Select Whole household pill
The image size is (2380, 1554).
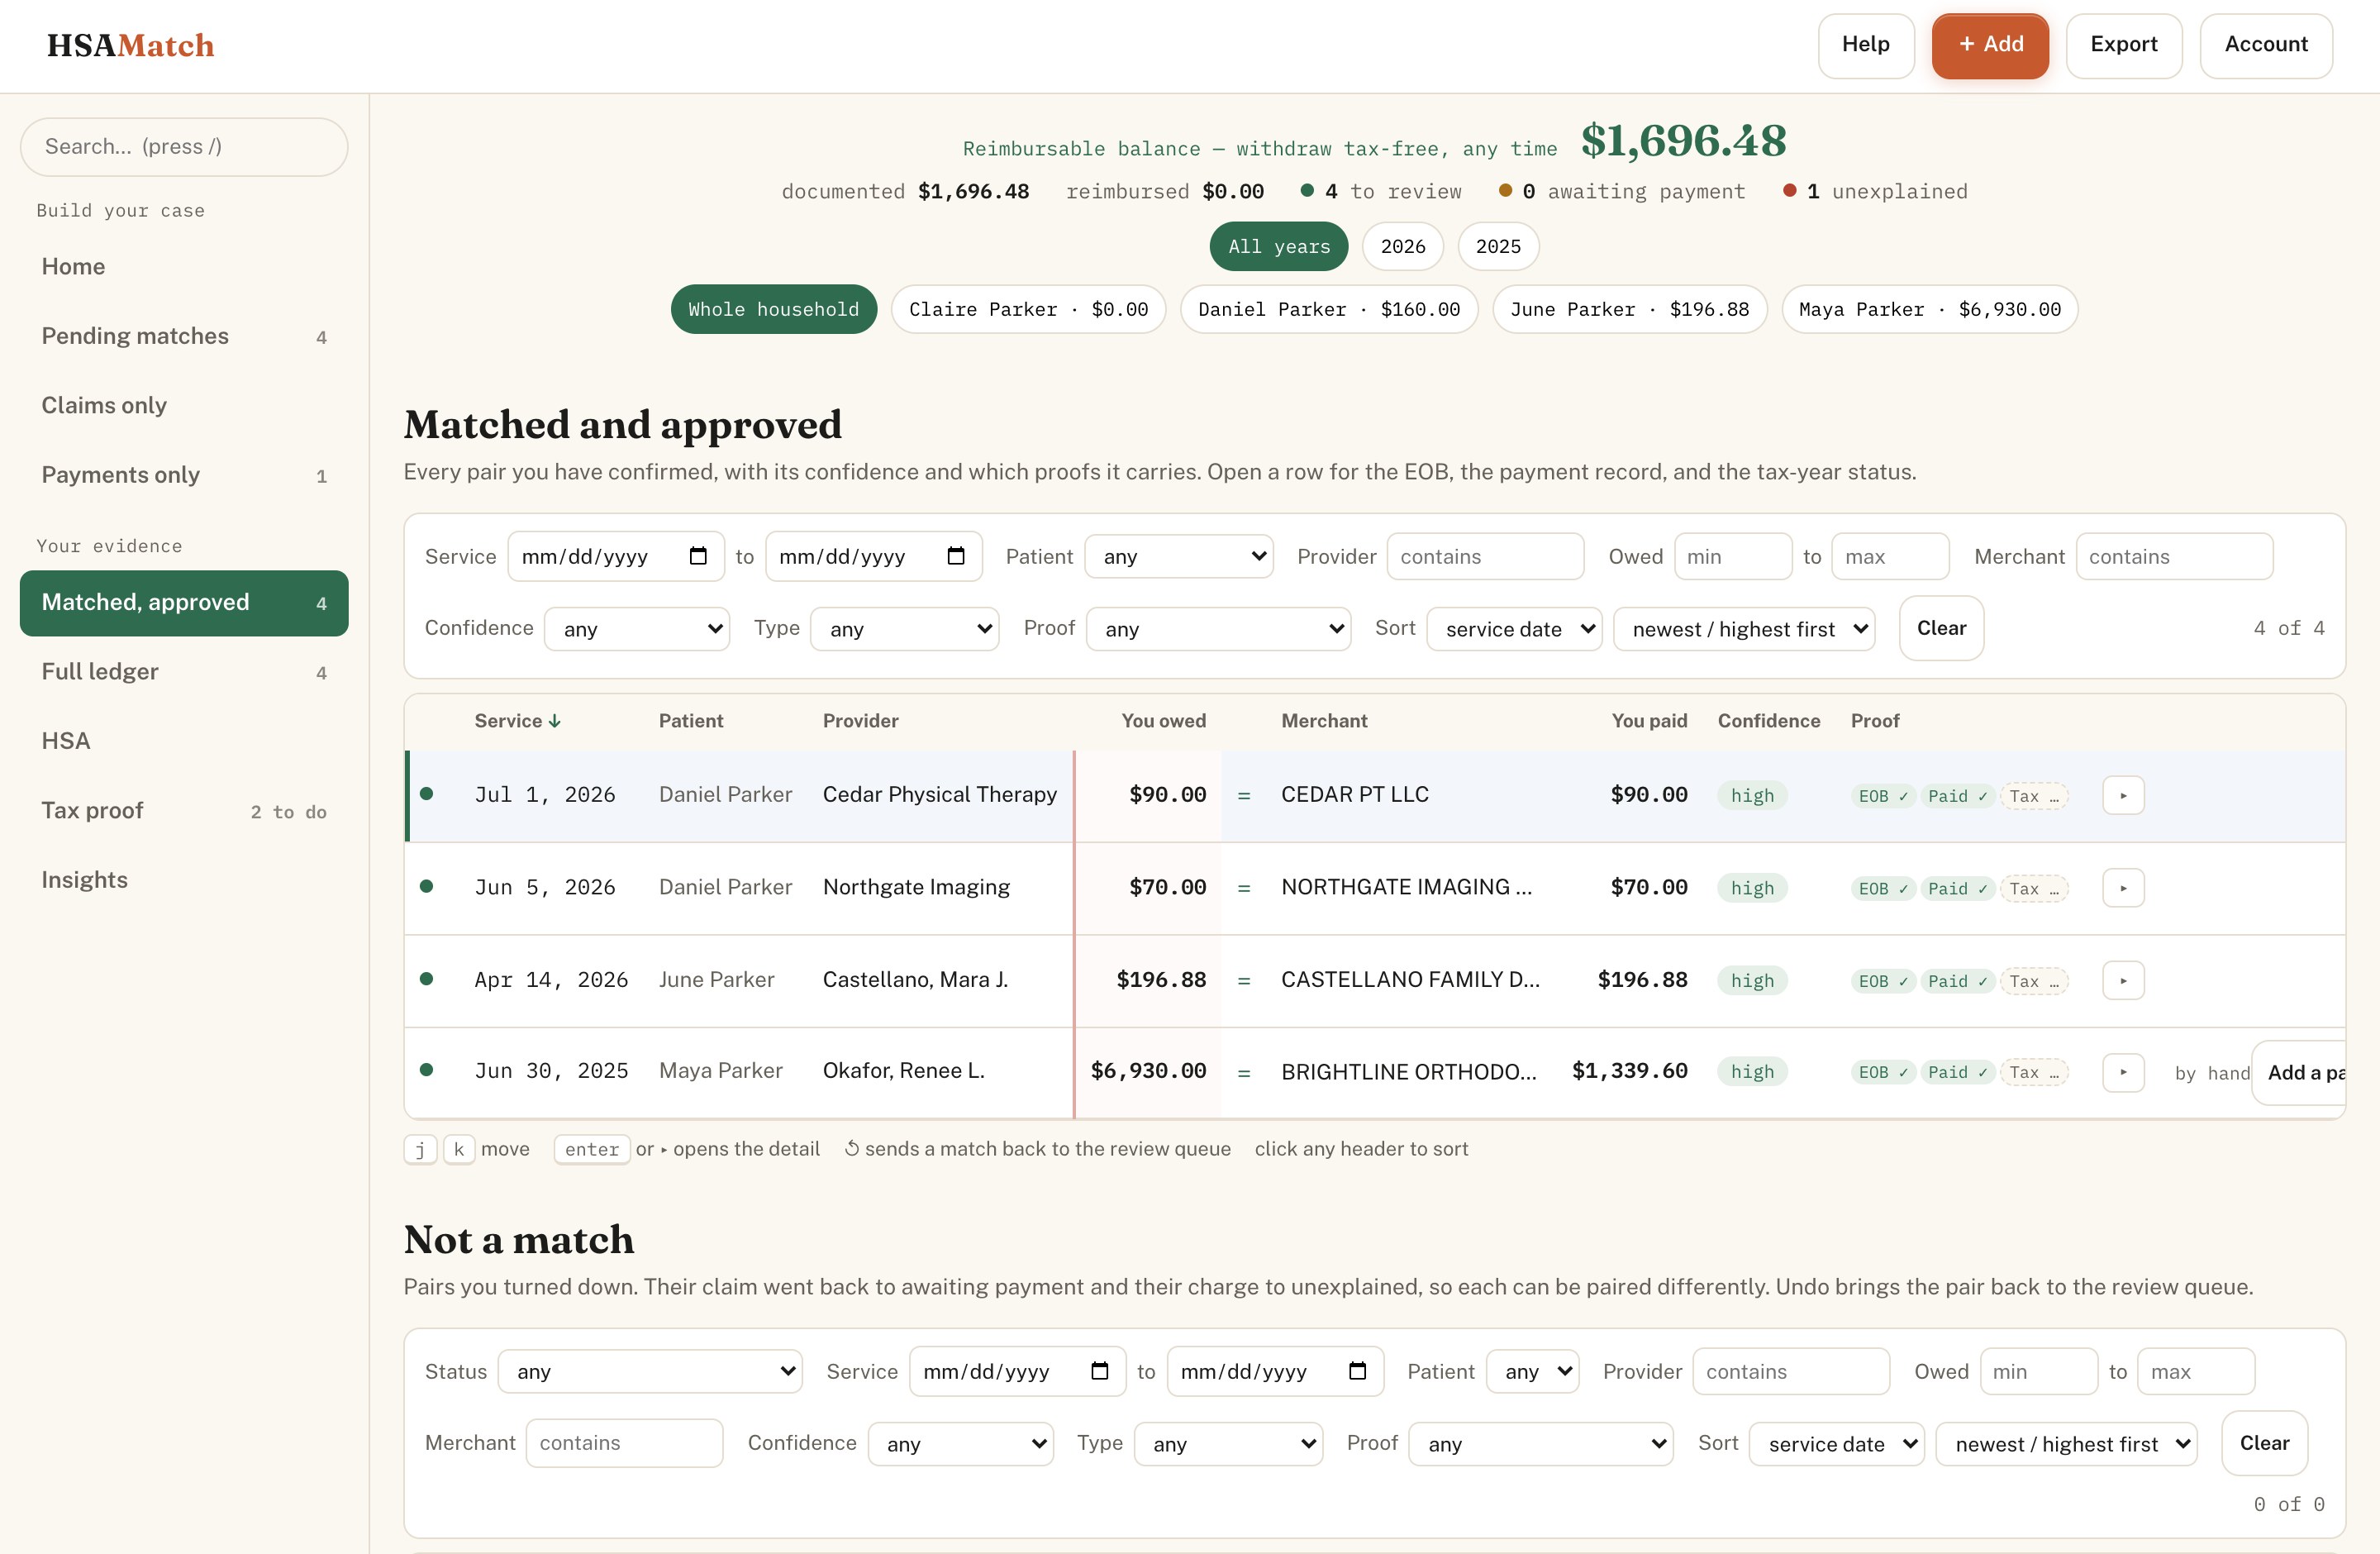tap(773, 309)
